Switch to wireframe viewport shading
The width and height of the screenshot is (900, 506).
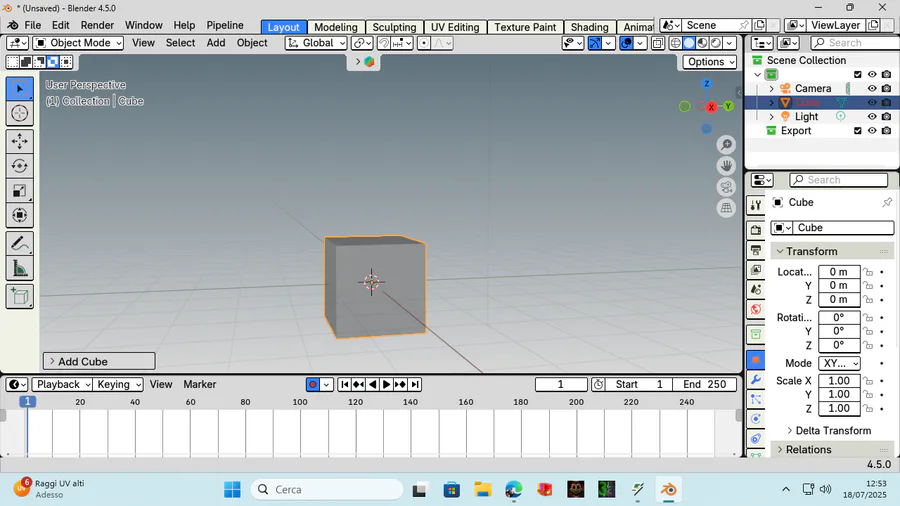pos(676,43)
